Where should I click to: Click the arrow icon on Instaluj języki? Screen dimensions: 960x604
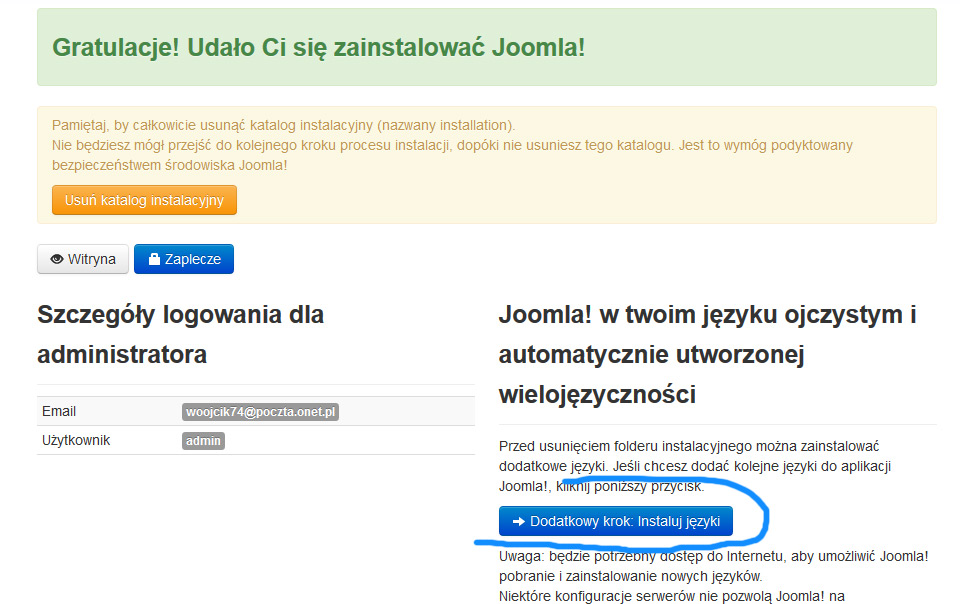(519, 521)
